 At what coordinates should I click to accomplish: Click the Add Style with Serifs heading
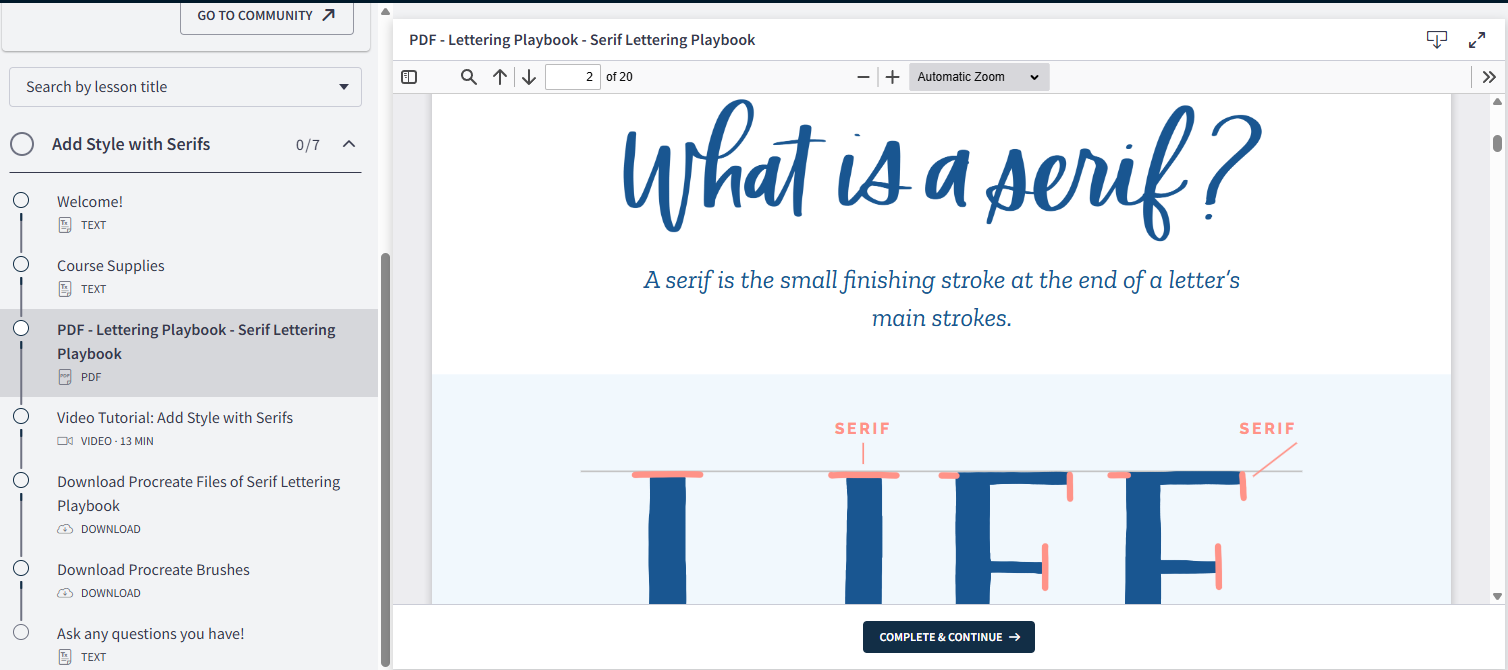[131, 144]
